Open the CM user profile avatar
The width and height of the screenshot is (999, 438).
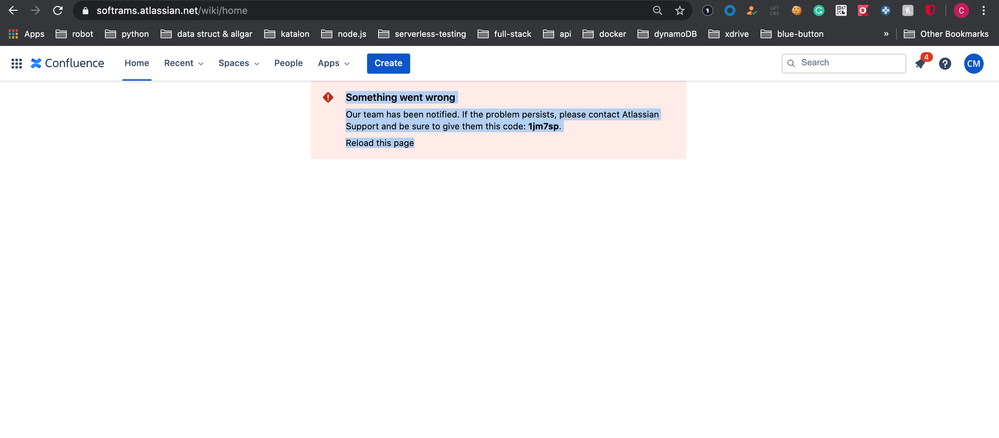click(x=974, y=63)
